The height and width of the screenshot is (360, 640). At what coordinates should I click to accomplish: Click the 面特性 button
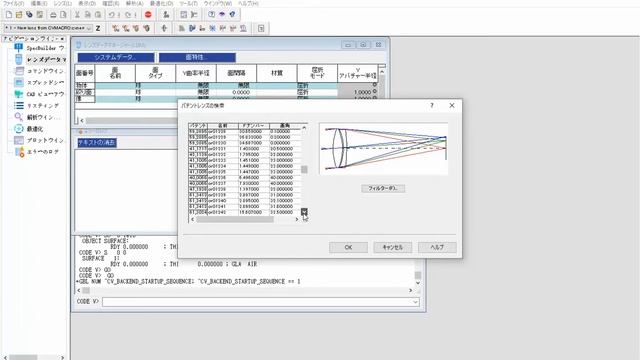(197, 58)
